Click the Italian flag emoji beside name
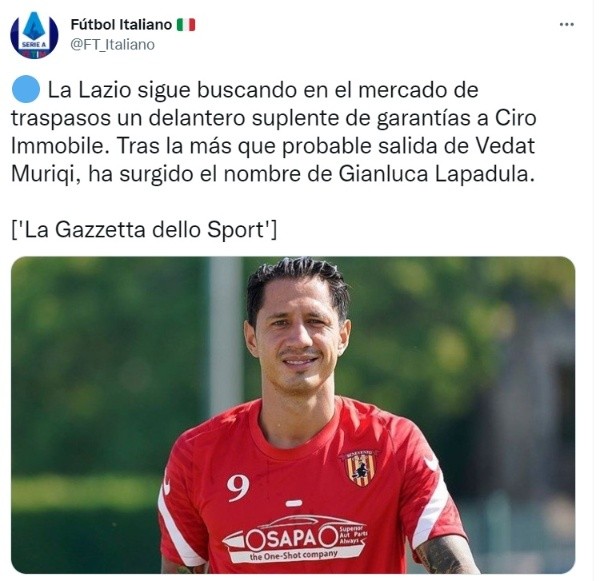Image resolution: width=600 pixels, height=581 pixels. (186, 25)
